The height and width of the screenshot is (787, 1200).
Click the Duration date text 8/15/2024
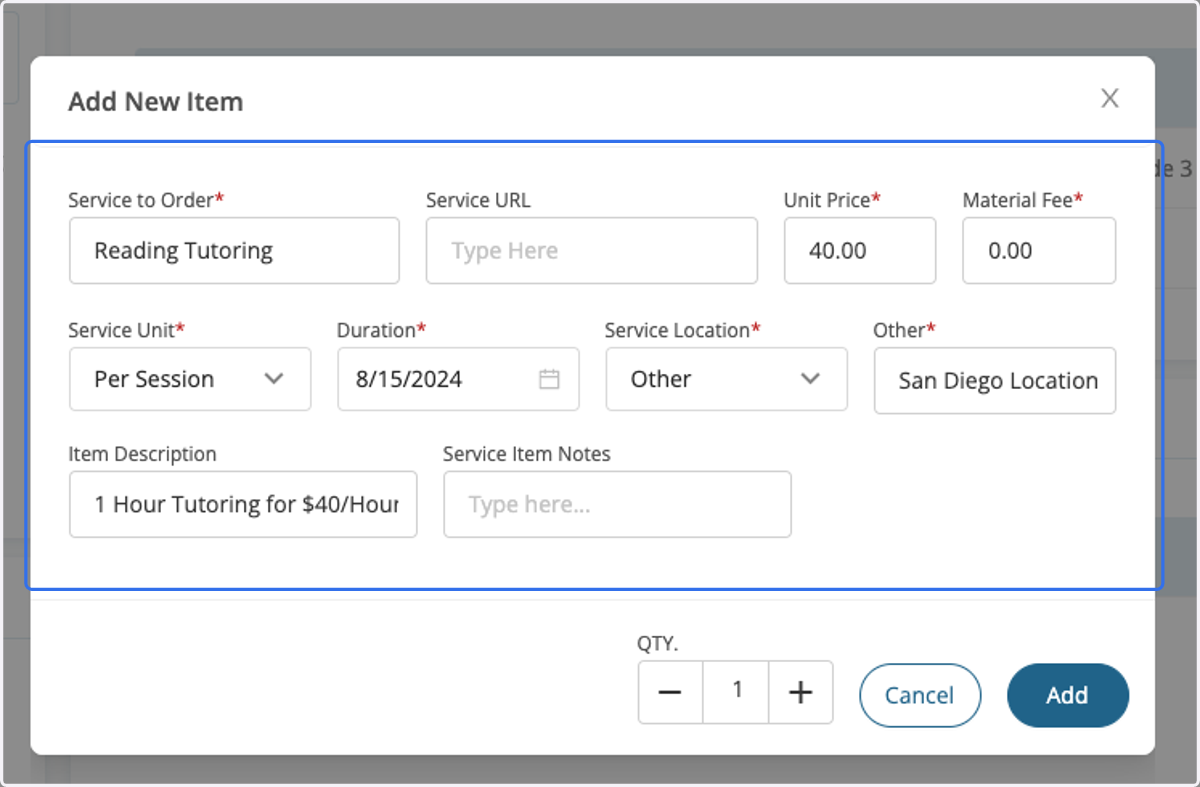click(x=409, y=379)
